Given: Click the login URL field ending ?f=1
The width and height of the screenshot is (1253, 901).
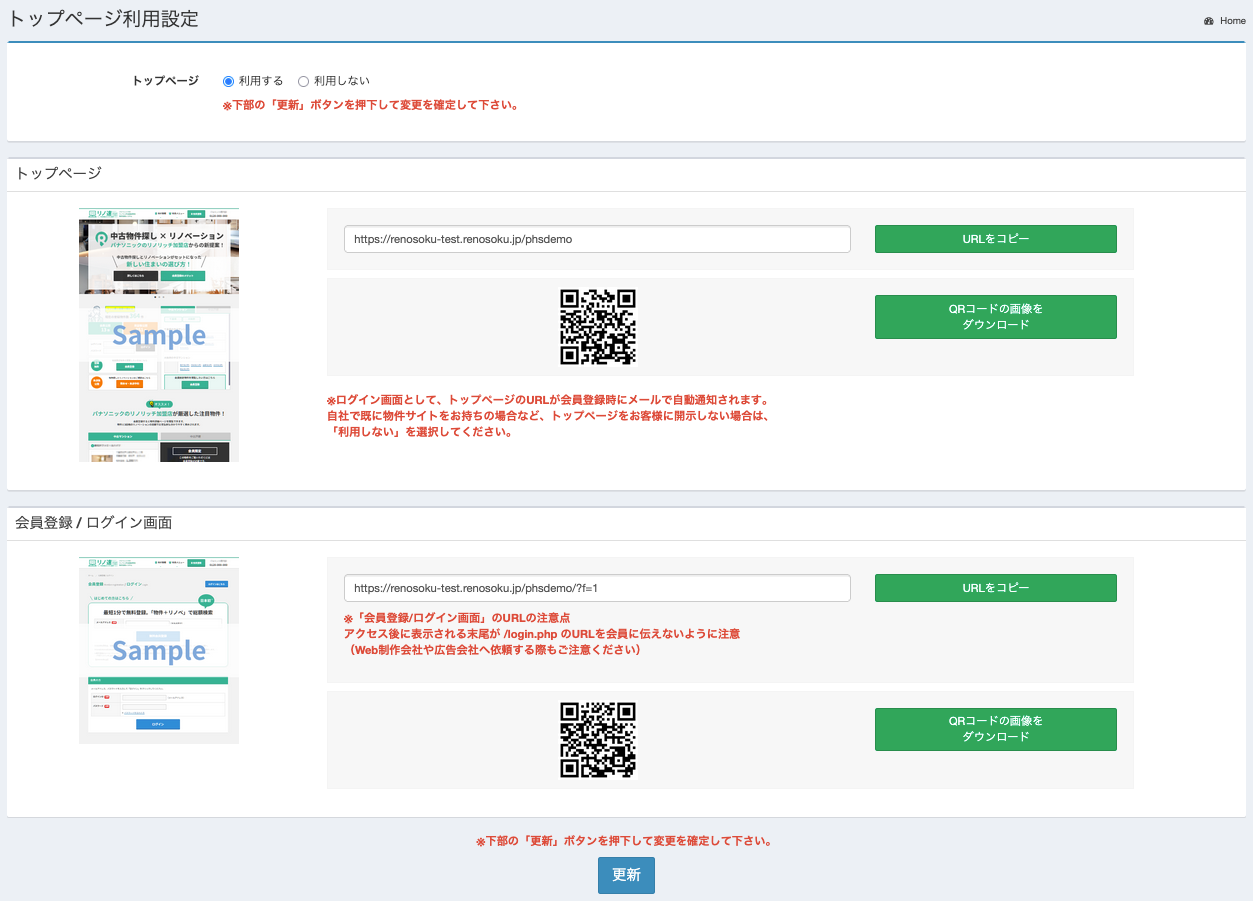Looking at the screenshot, I should point(597,588).
